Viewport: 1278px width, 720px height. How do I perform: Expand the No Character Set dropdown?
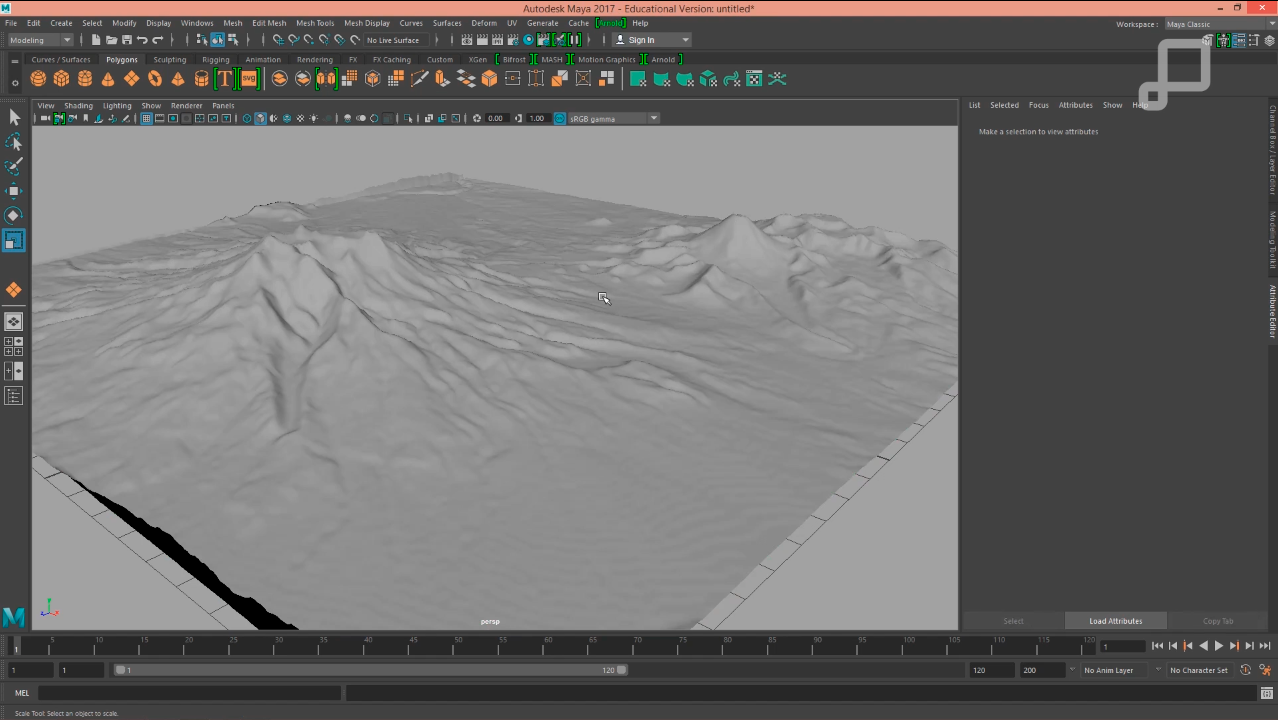pyautogui.click(x=1198, y=670)
